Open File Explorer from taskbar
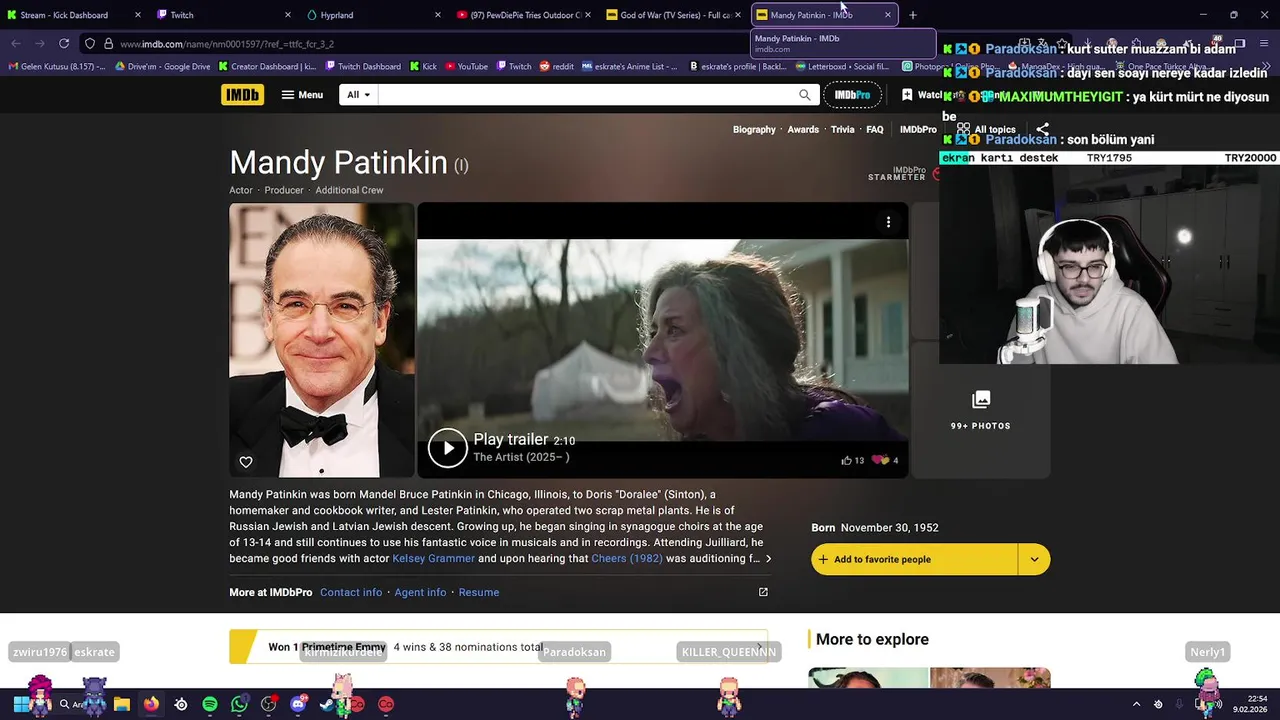 [x=122, y=704]
